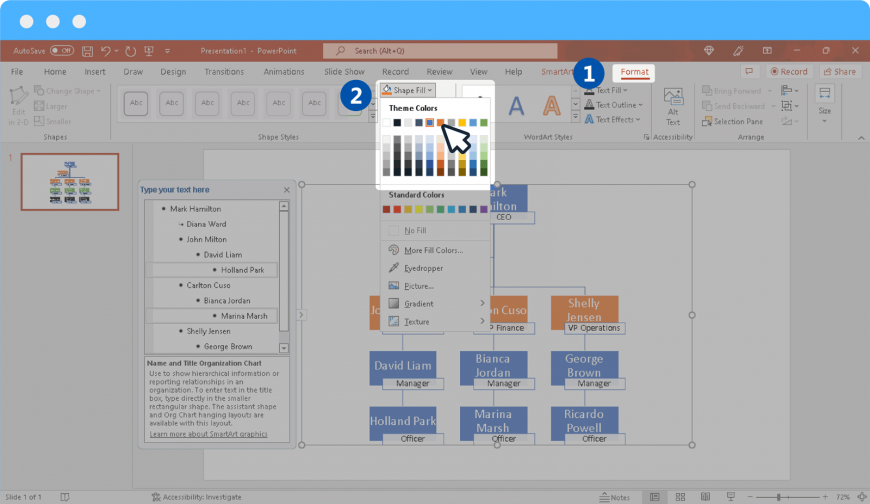Image resolution: width=870 pixels, height=504 pixels.
Task: Open the View tab
Action: click(x=478, y=72)
